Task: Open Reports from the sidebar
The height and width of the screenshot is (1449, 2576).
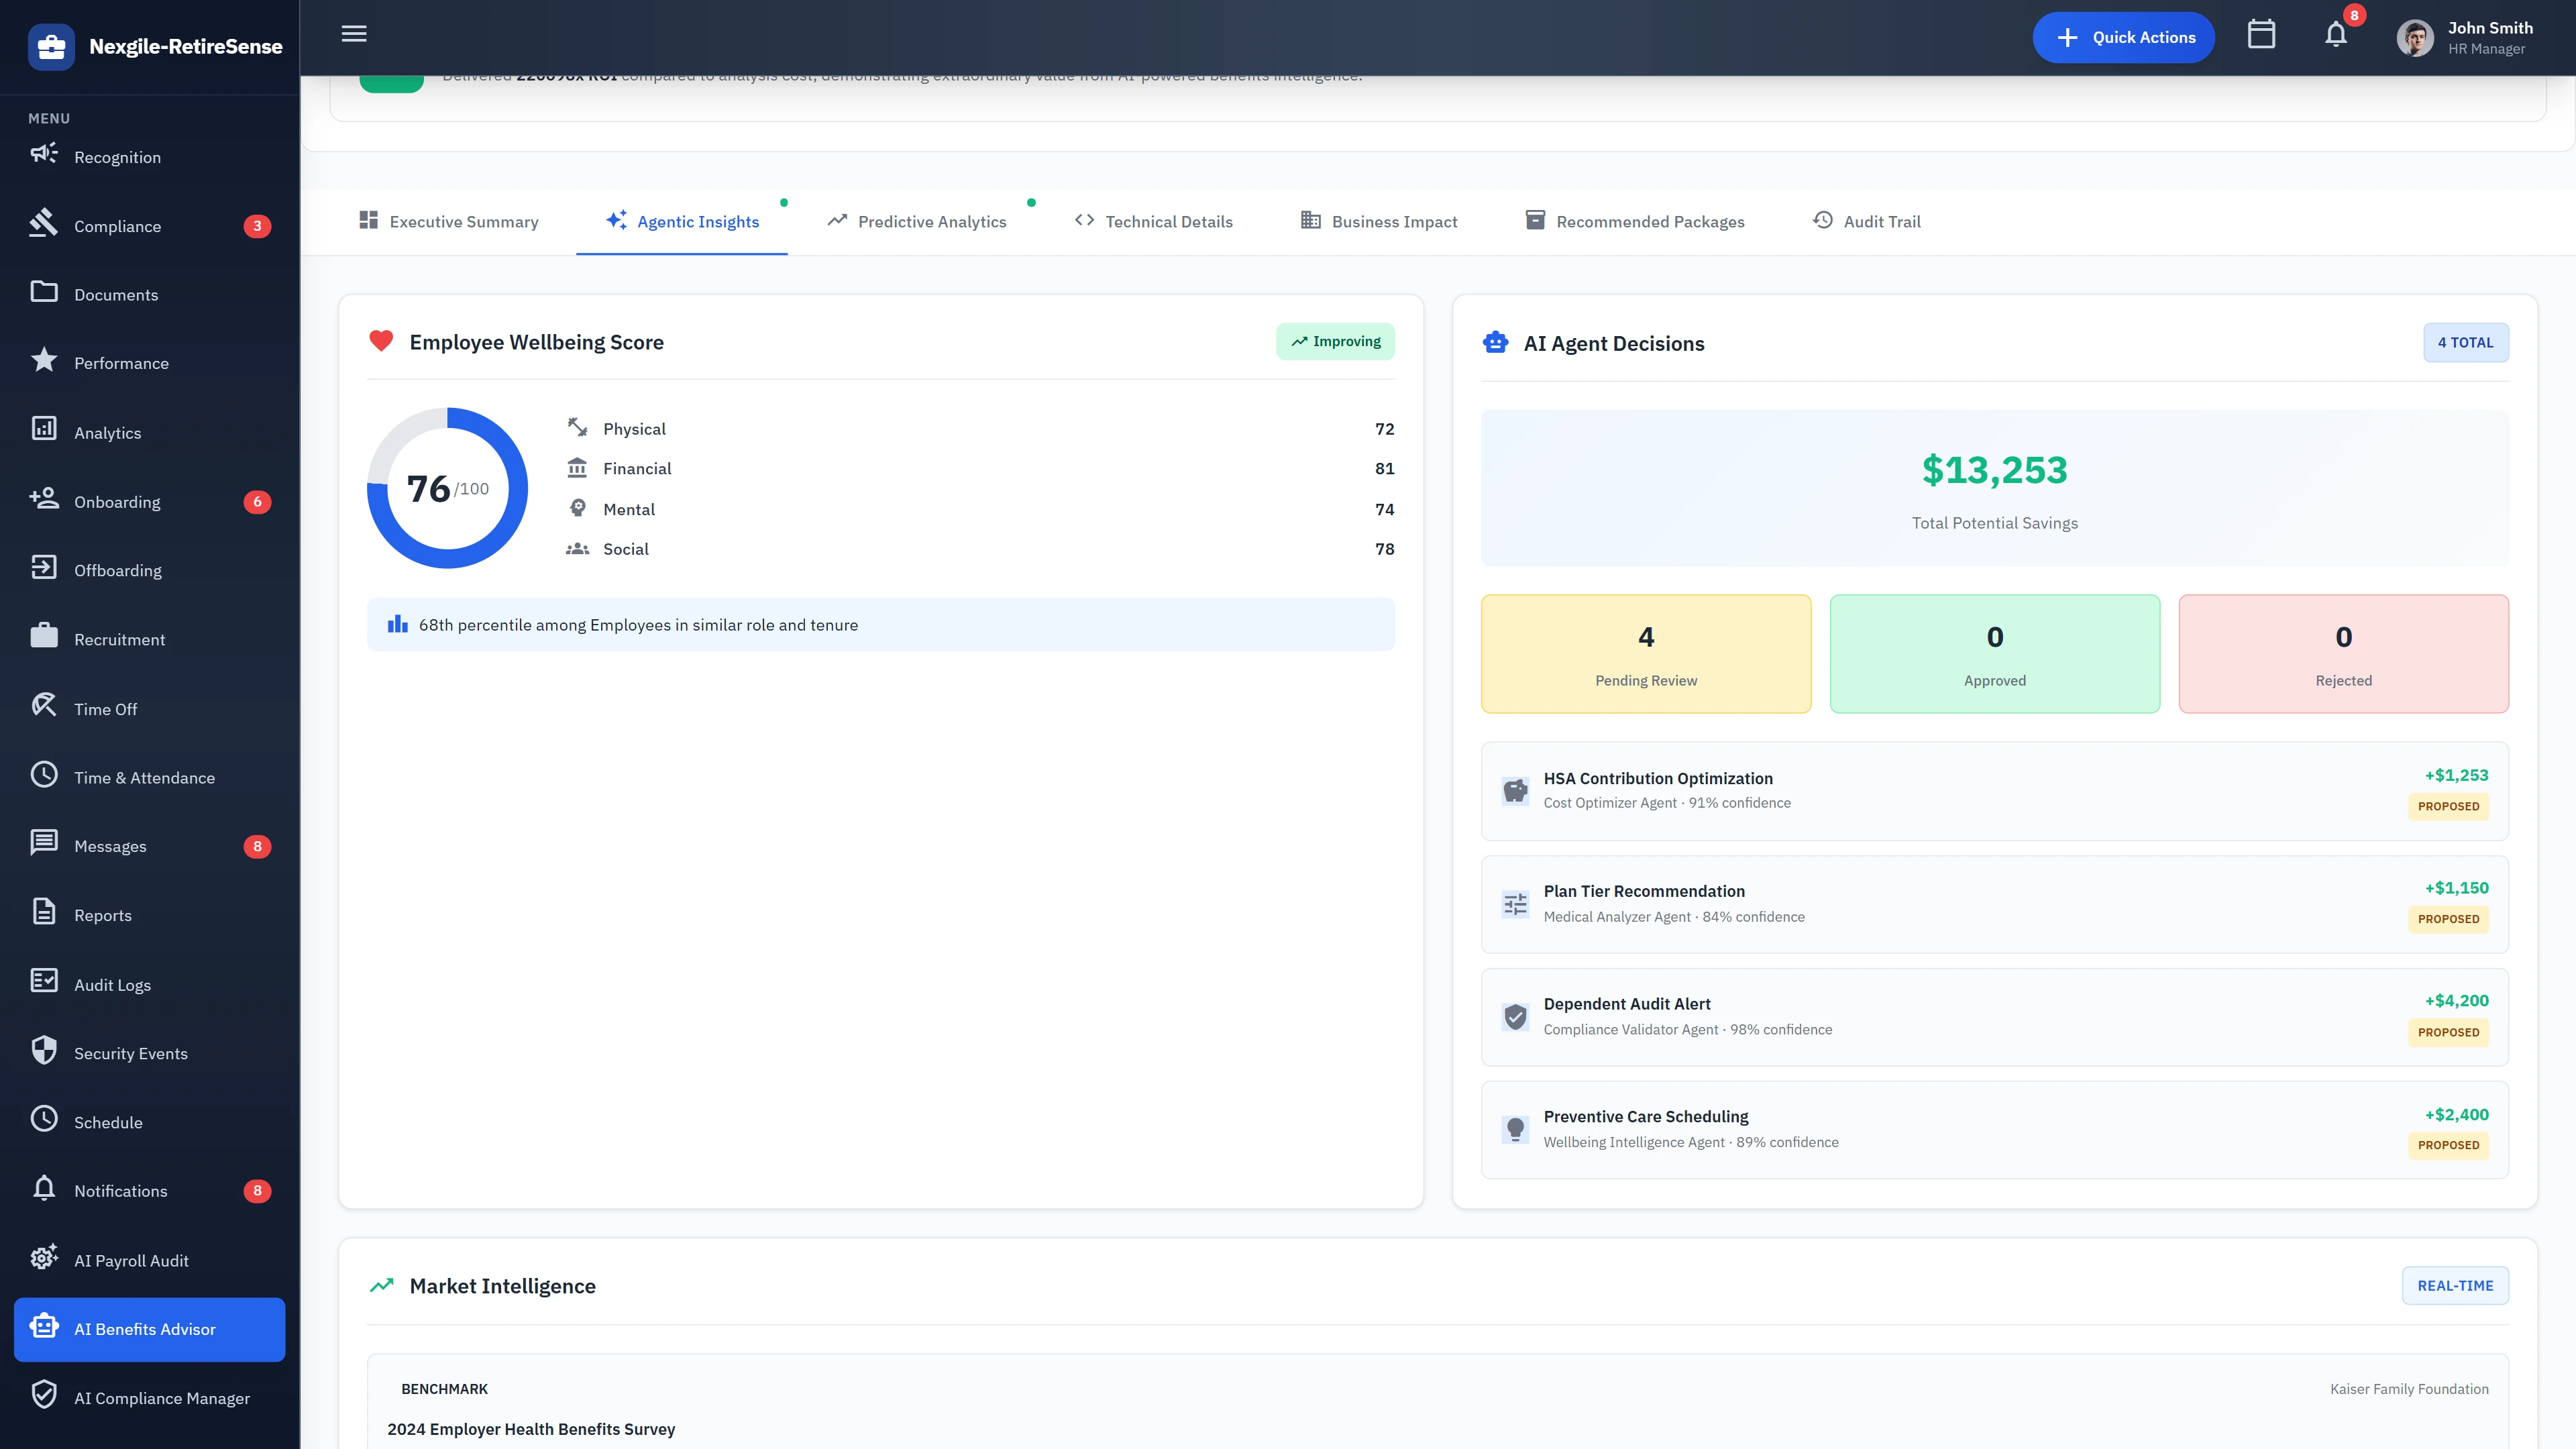Action: point(102,914)
